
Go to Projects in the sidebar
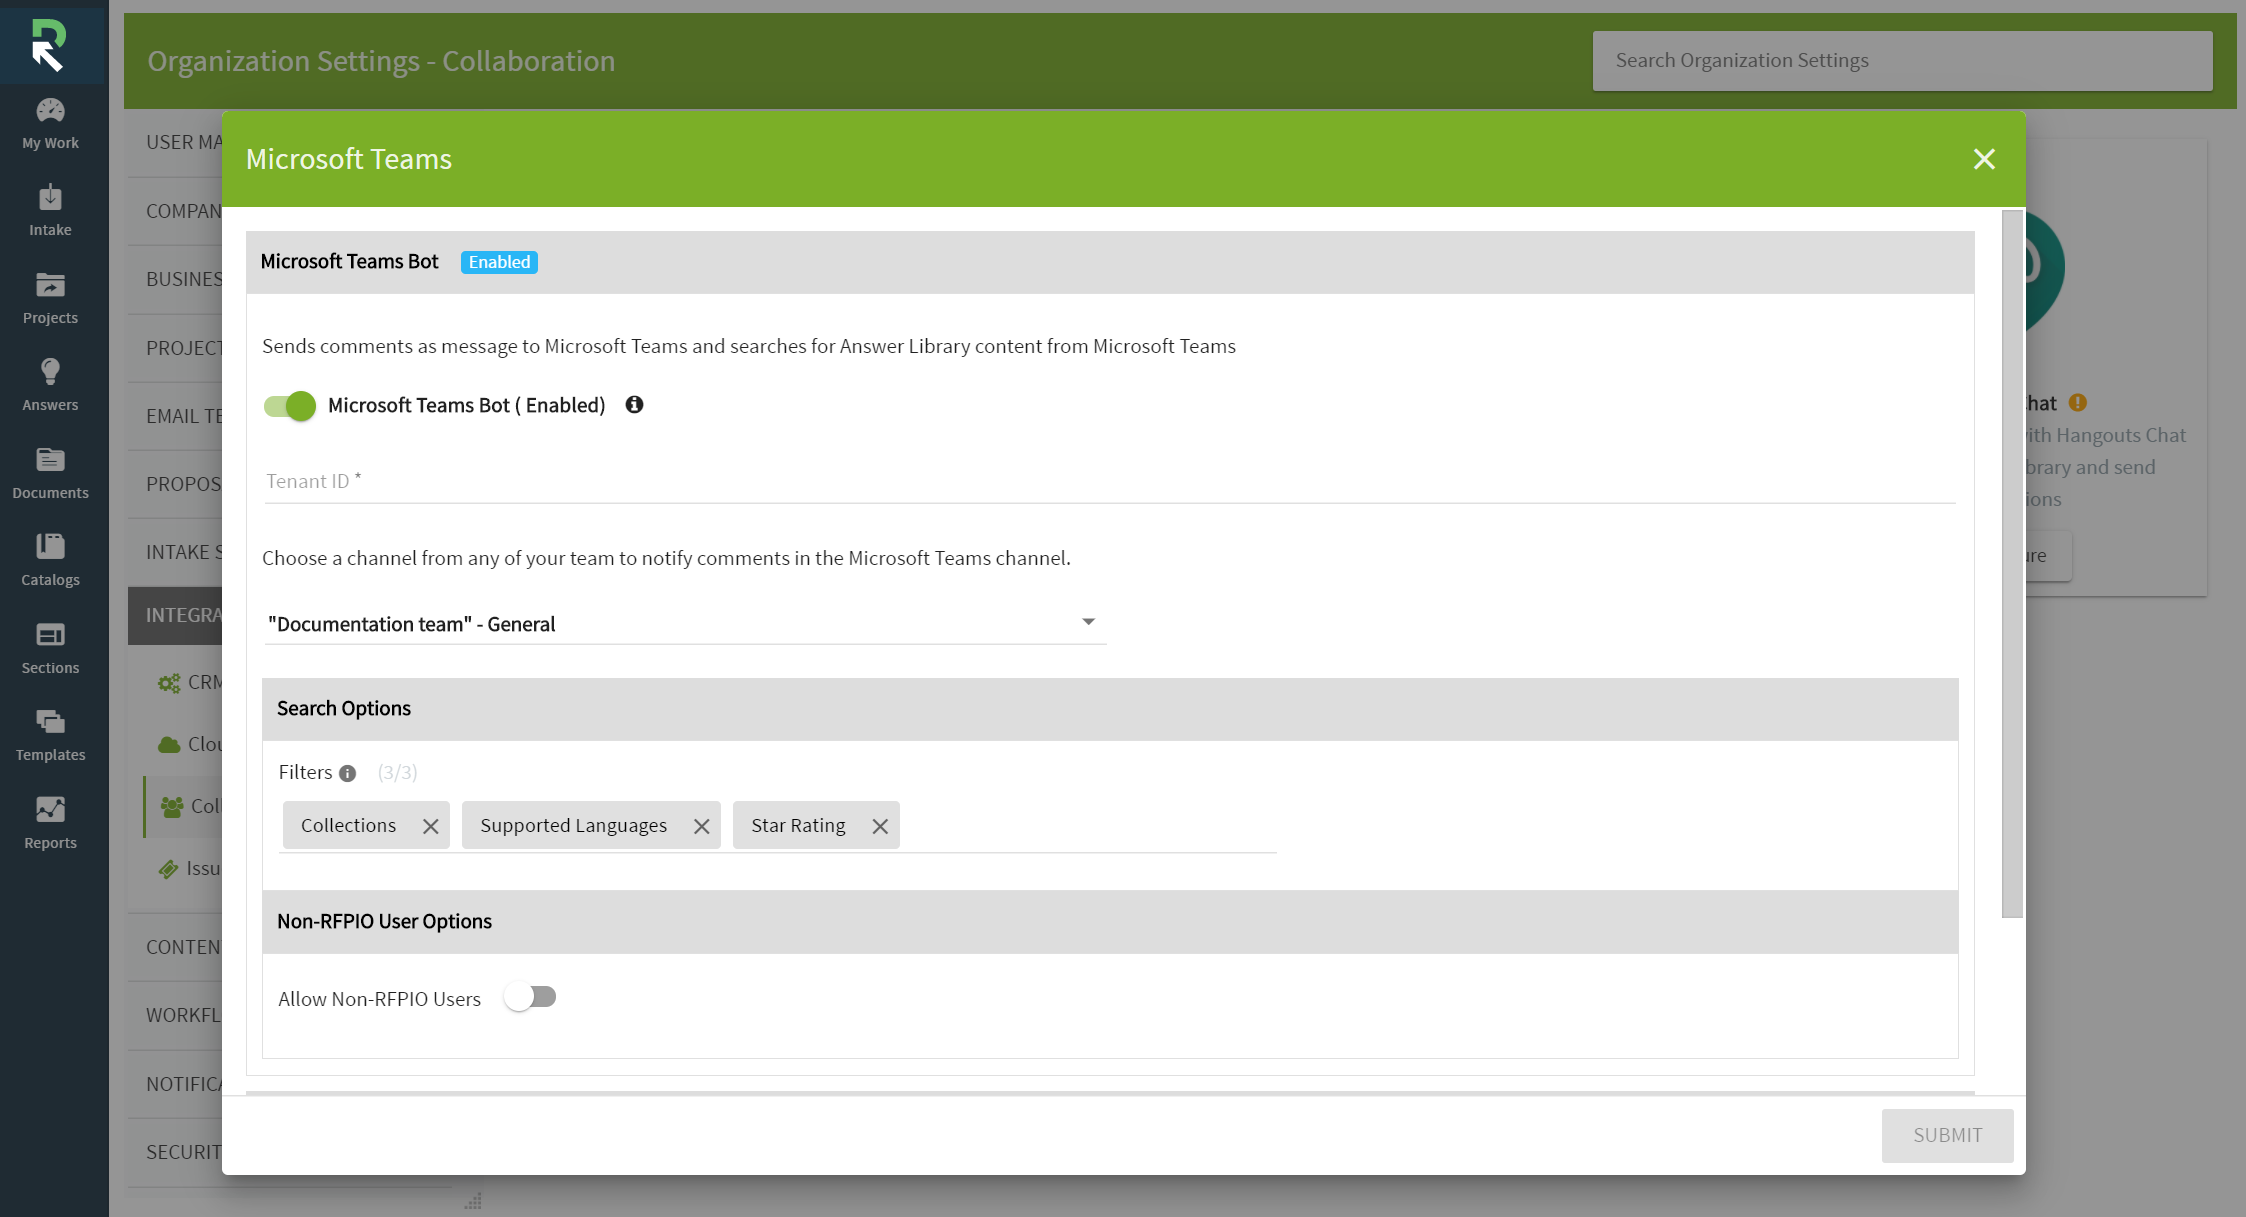coord(50,298)
